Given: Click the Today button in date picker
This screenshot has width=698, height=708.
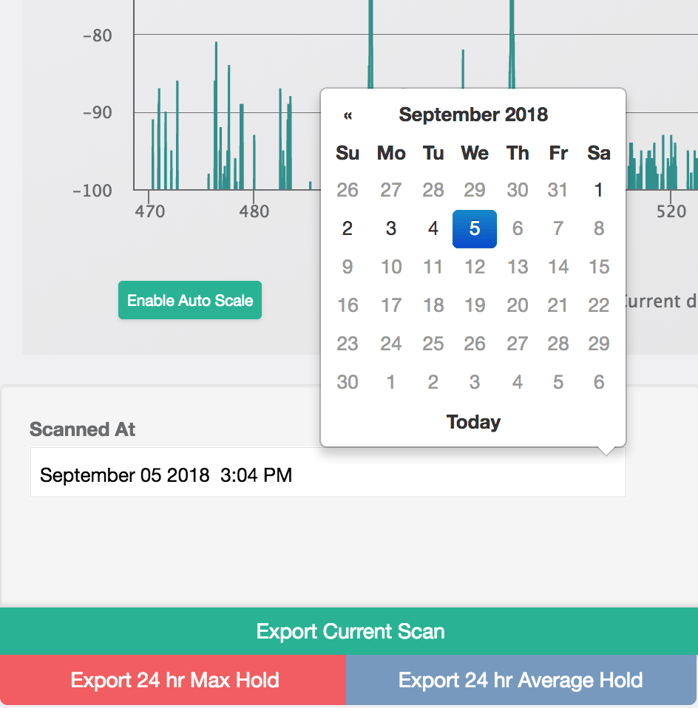Looking at the screenshot, I should pos(473,422).
